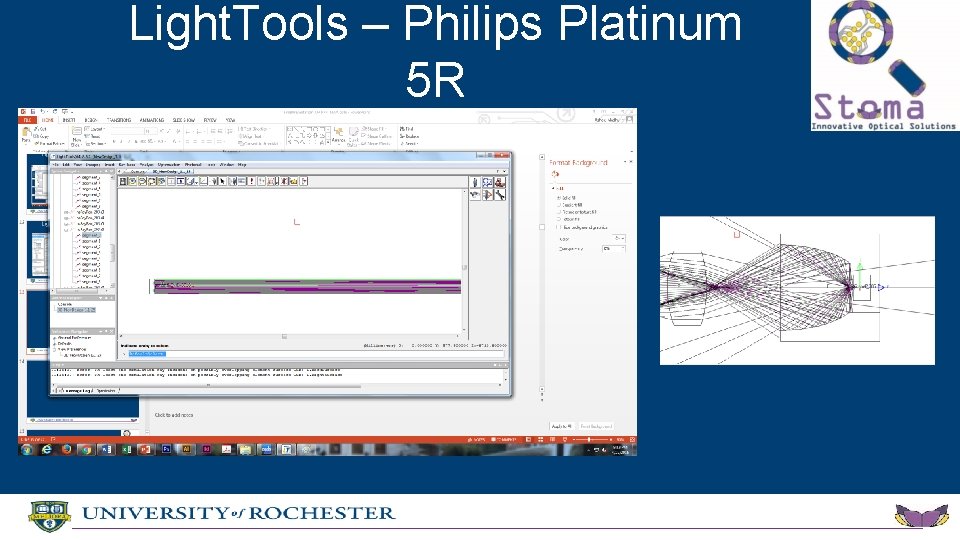Click Find in PowerPoint Editing group
This screenshot has width=960, height=540.
tap(407, 129)
